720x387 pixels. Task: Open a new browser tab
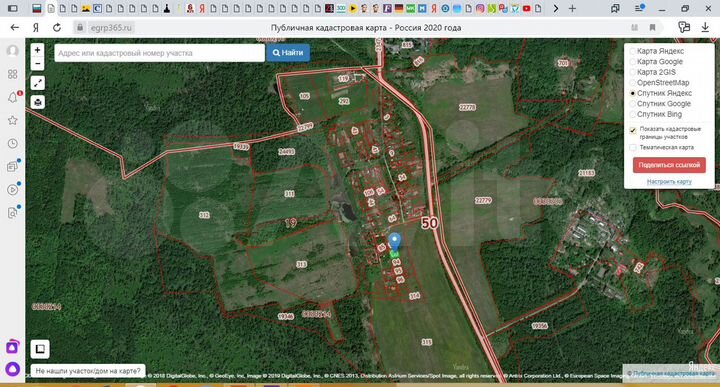click(x=572, y=8)
